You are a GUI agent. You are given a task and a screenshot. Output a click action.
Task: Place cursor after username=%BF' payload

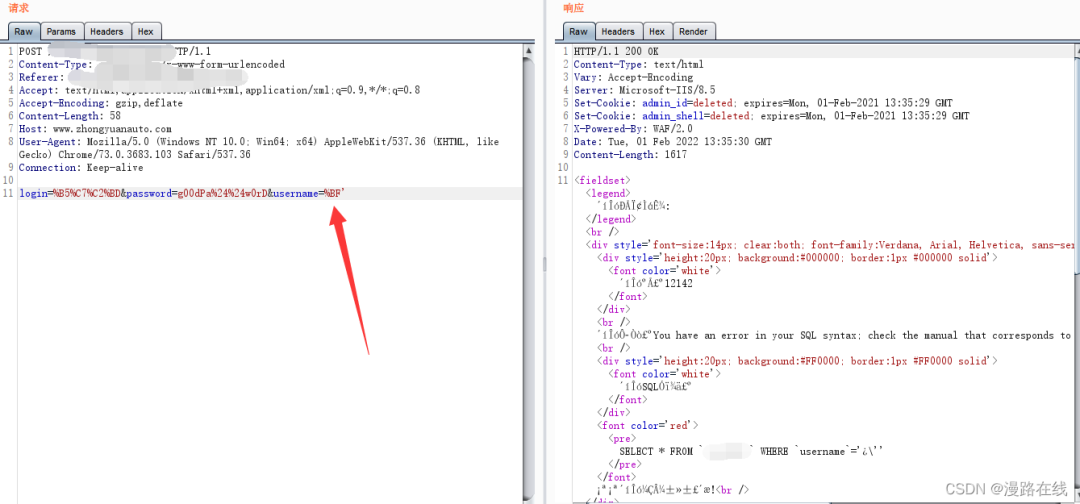pyautogui.click(x=345, y=194)
